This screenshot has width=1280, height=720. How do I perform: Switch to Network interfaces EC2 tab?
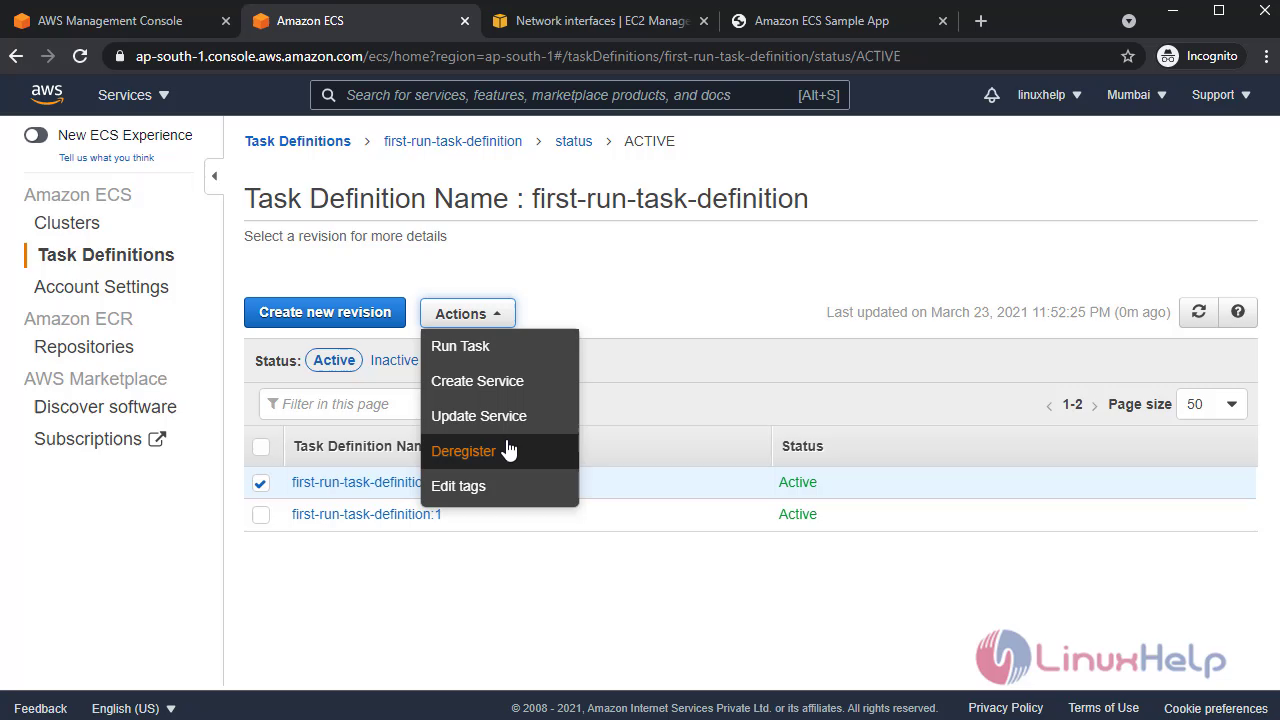(602, 21)
